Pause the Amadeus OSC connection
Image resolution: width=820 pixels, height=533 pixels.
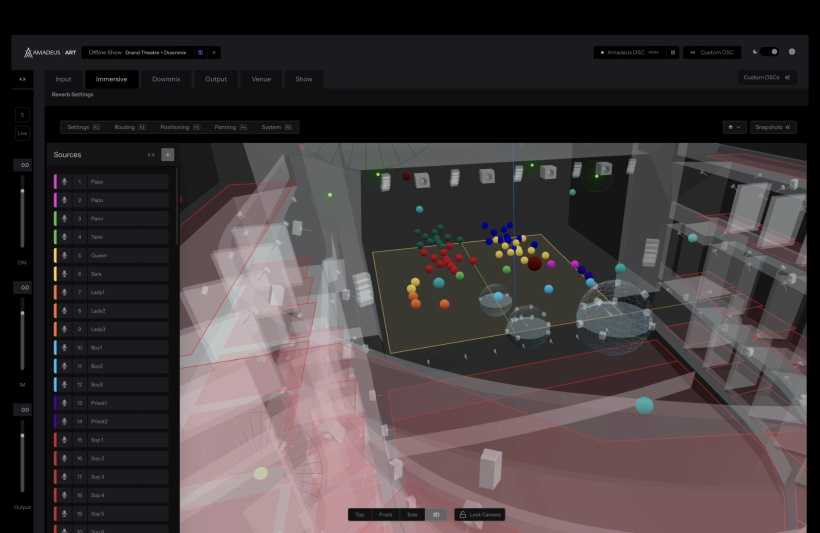(673, 52)
